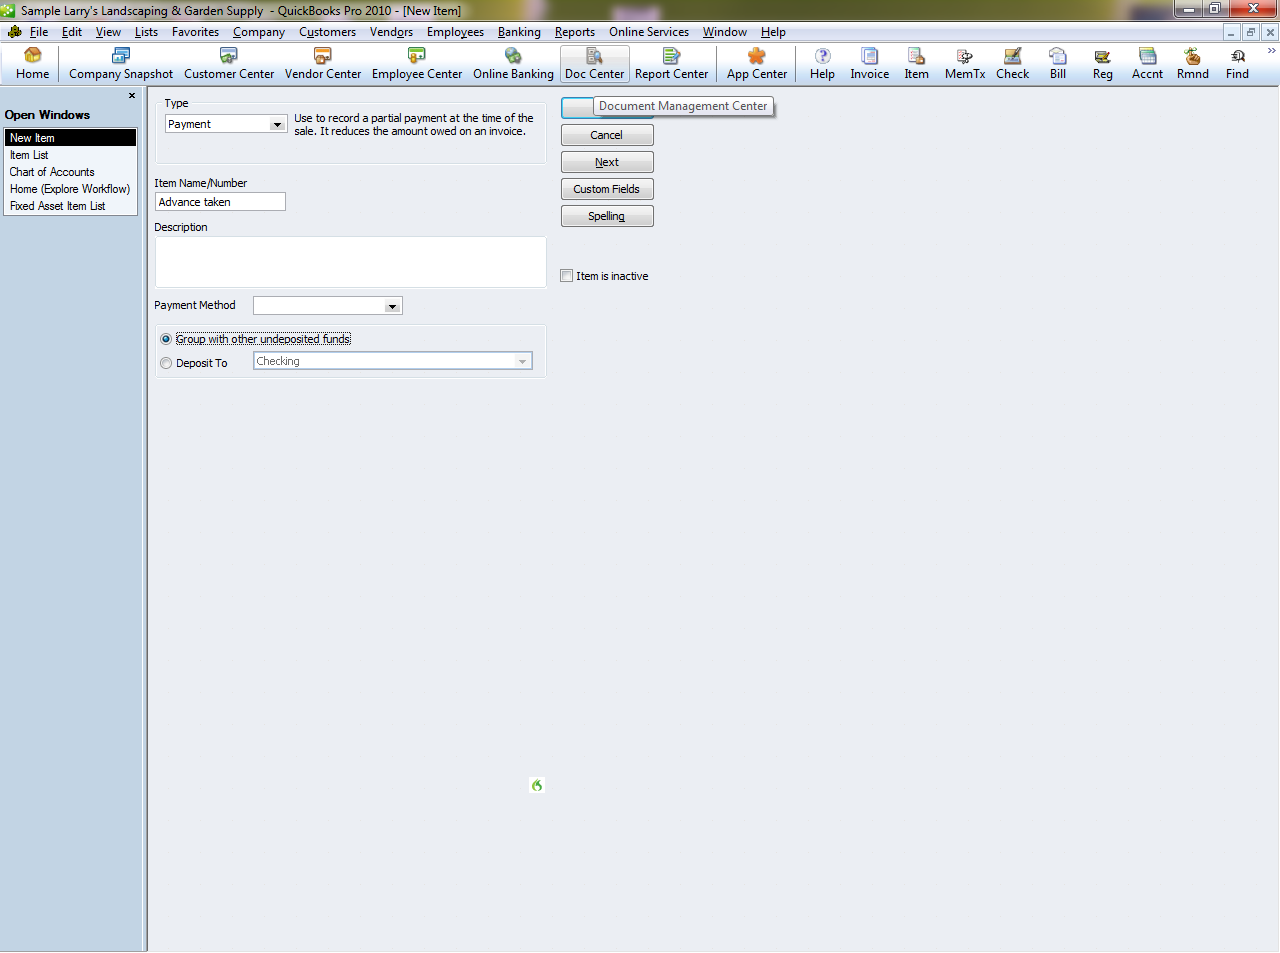Launch Online Banking from the toolbar
This screenshot has width=1280, height=953.
point(513,64)
